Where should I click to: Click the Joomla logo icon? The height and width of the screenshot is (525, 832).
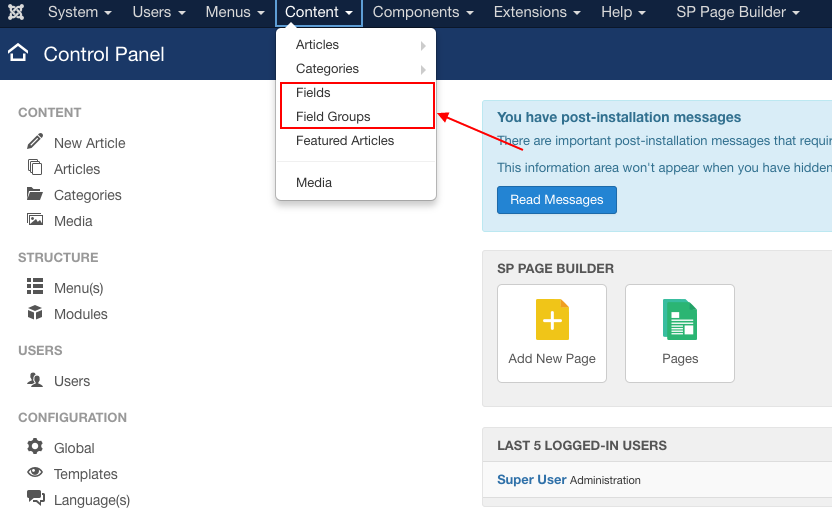coord(17,13)
